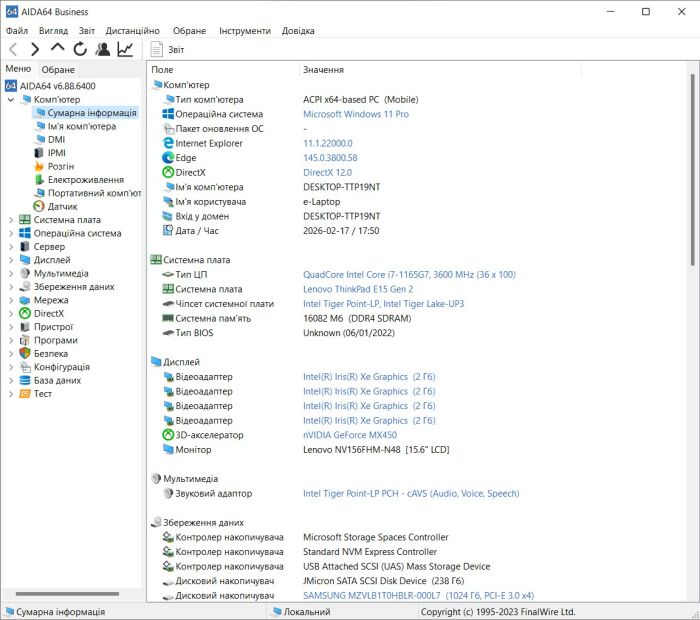Go up one level with Up arrow

tap(58, 48)
